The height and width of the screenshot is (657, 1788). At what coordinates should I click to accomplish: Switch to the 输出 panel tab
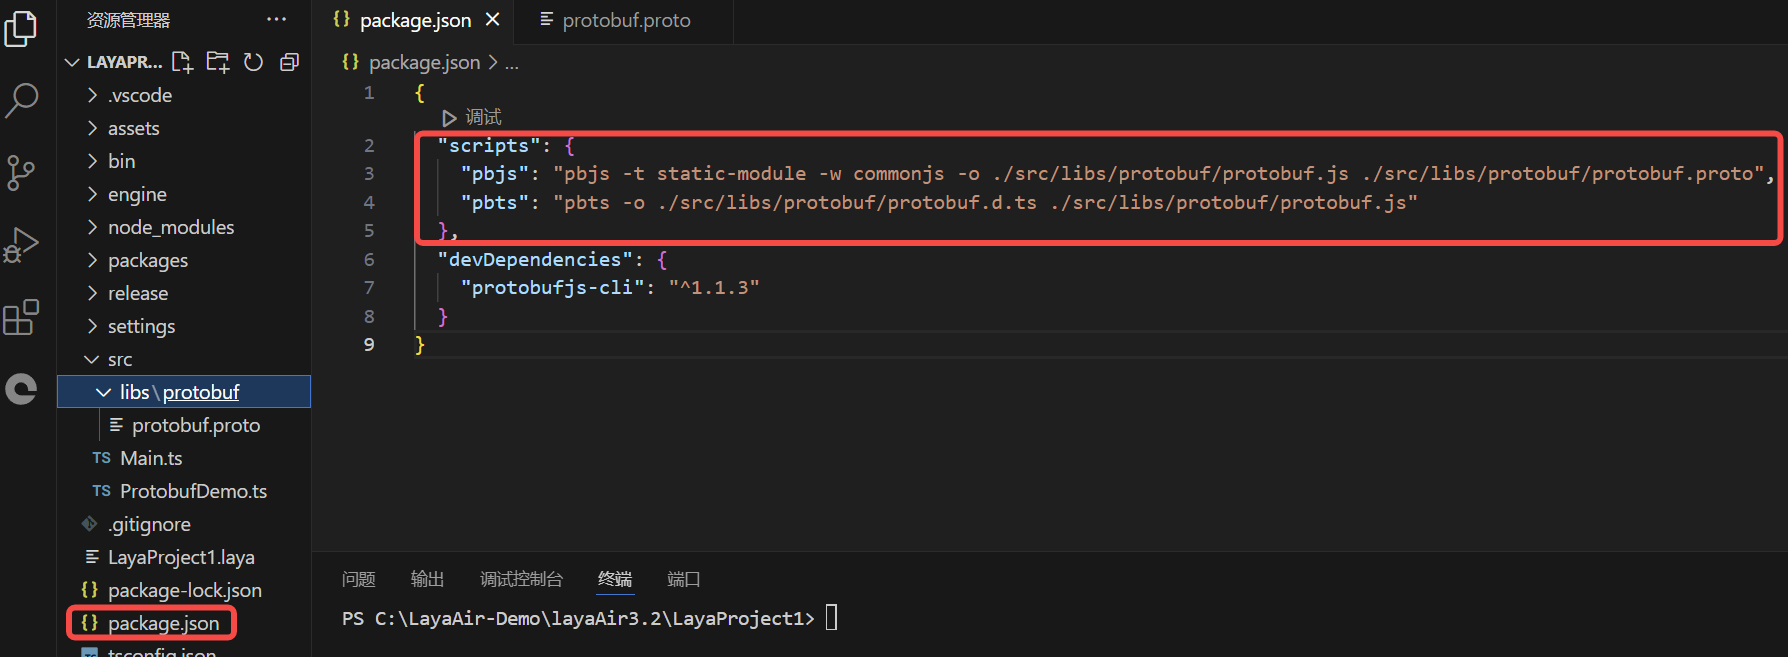coord(427,579)
